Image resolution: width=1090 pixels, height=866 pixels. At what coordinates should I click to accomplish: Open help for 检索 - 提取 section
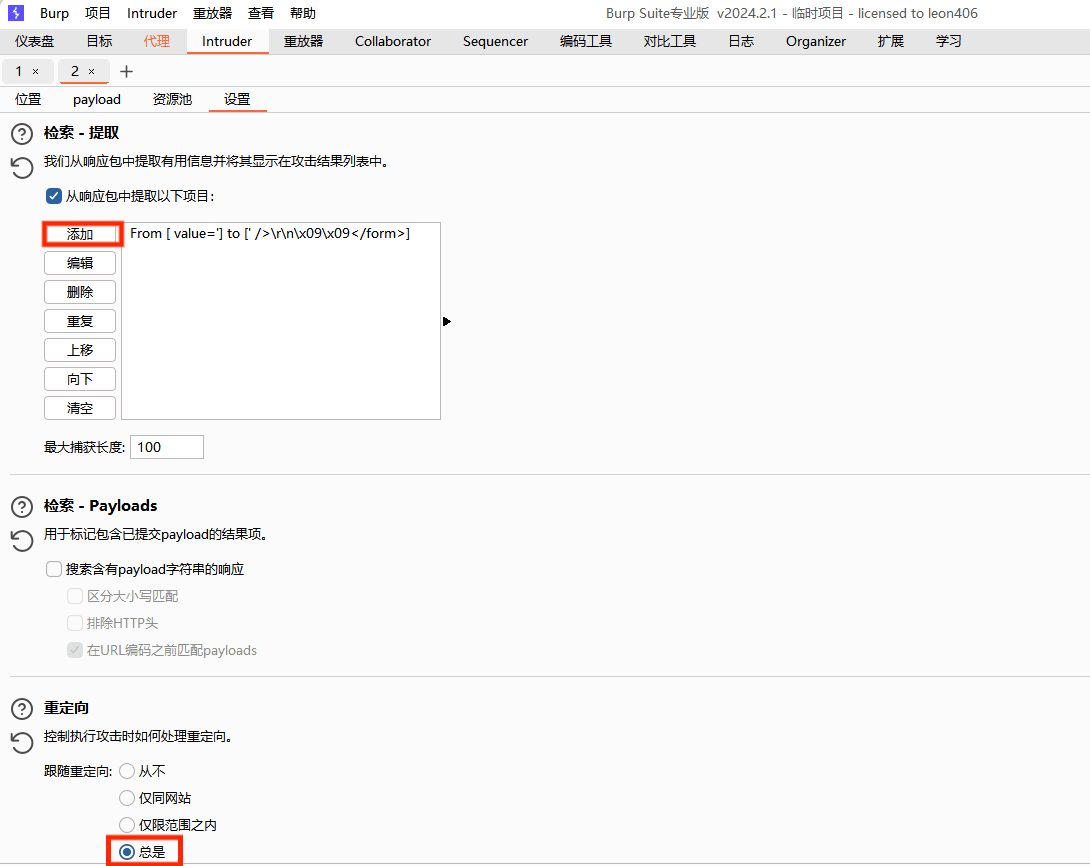[22, 133]
